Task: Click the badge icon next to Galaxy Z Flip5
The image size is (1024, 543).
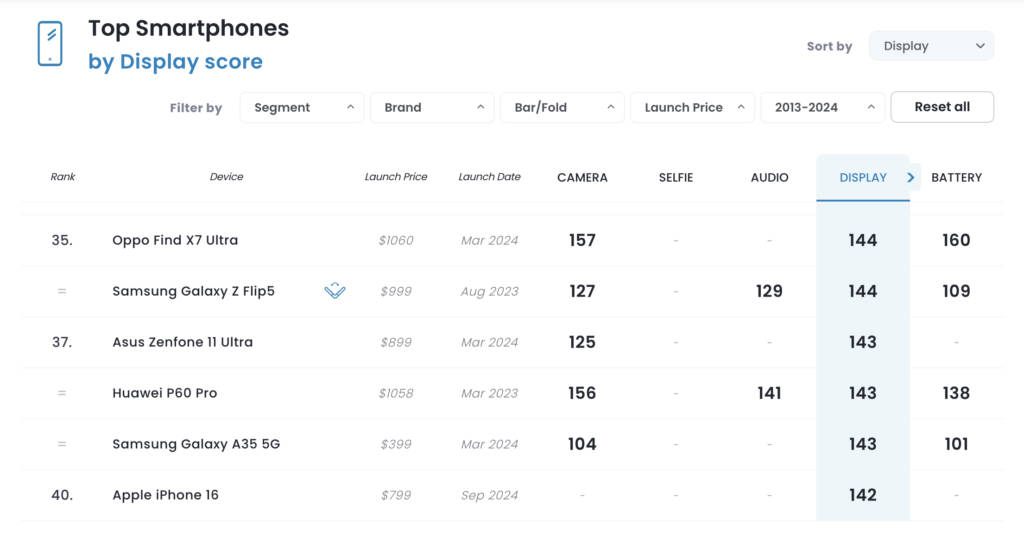Action: click(x=335, y=291)
